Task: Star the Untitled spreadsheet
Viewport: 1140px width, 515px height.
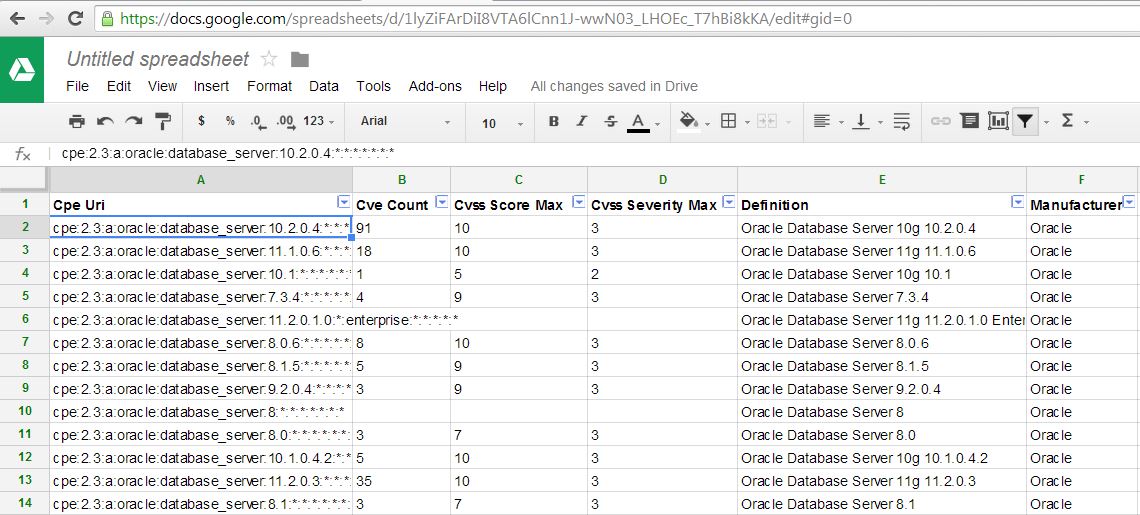Action: click(269, 59)
